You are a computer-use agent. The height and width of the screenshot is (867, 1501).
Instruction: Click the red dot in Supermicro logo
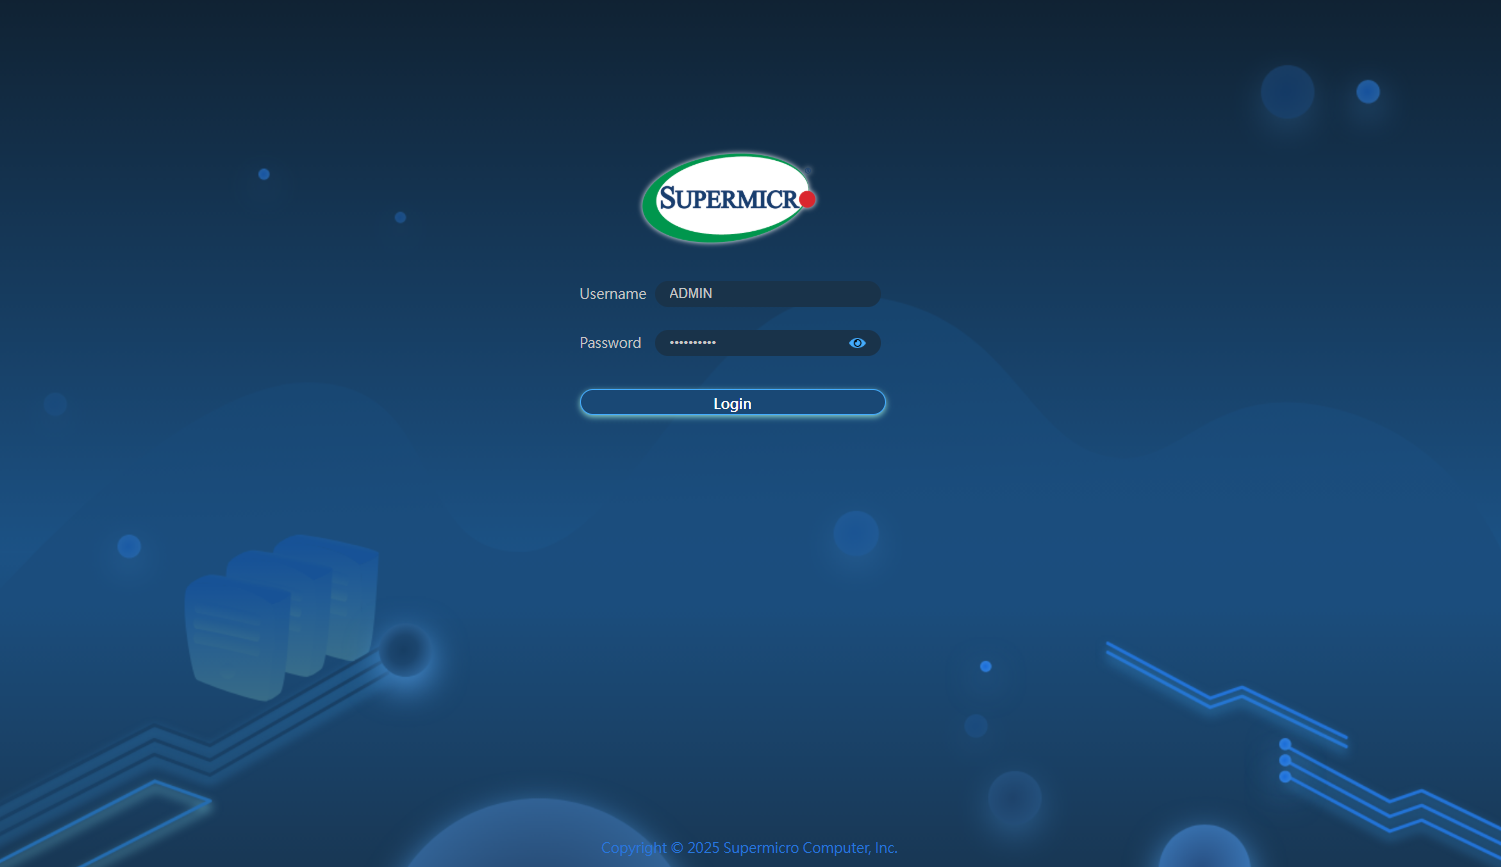[808, 199]
